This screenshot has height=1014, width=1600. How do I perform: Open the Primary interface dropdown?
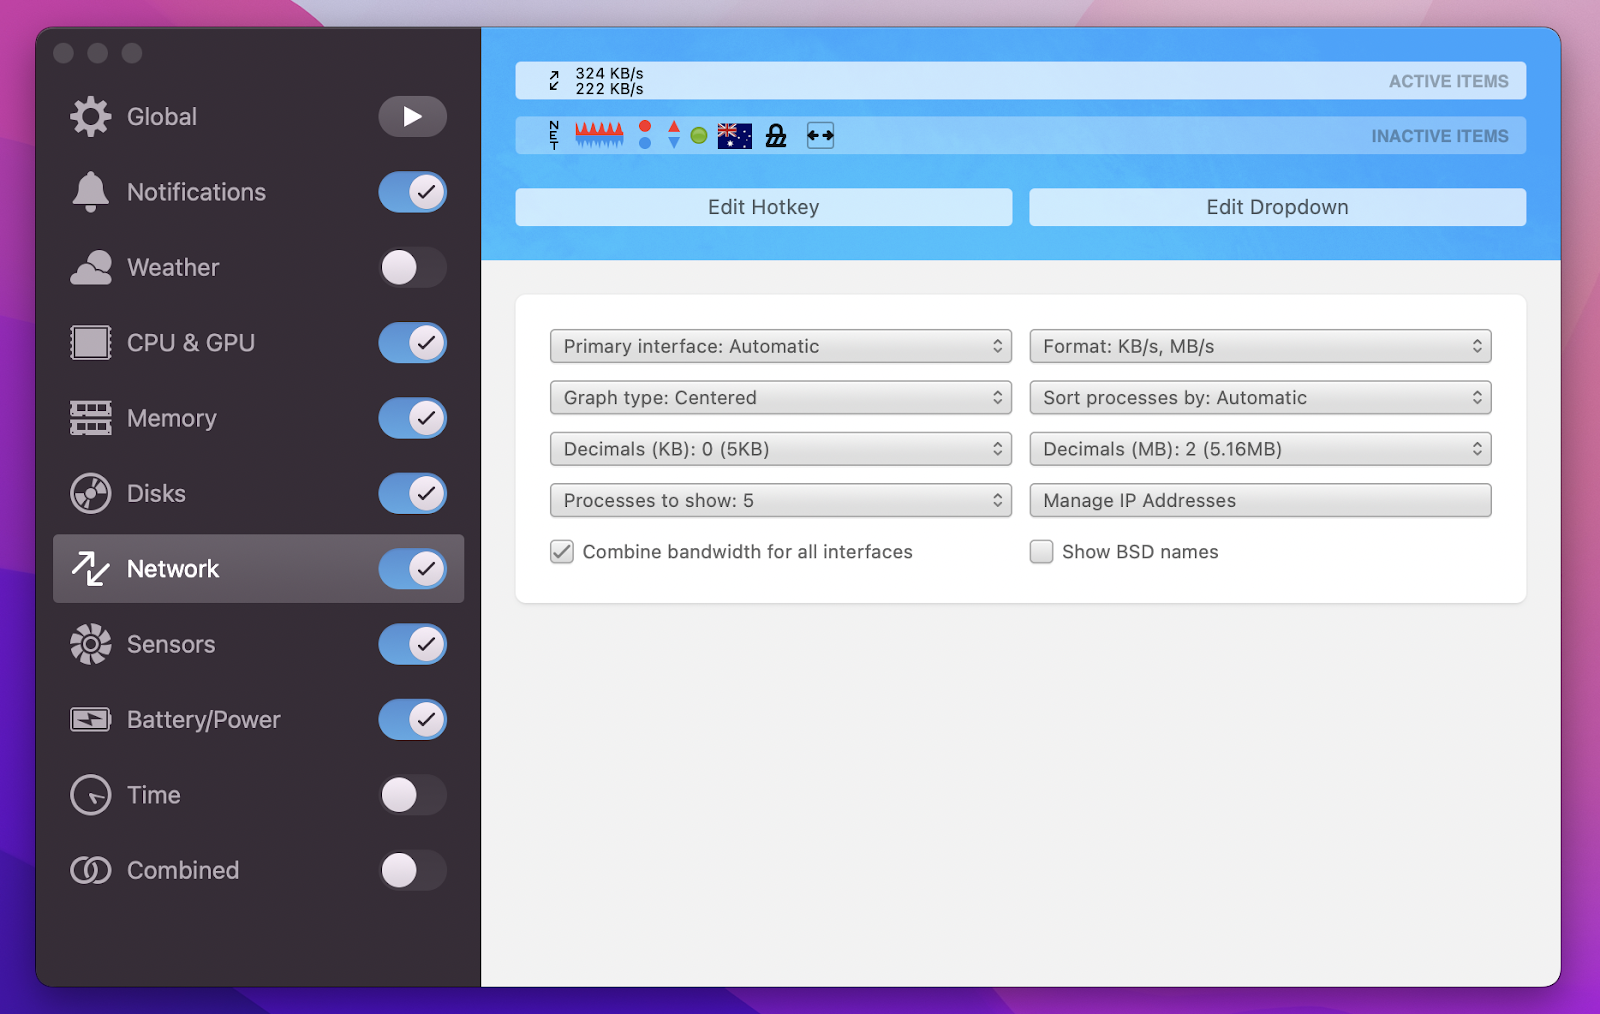pos(781,346)
